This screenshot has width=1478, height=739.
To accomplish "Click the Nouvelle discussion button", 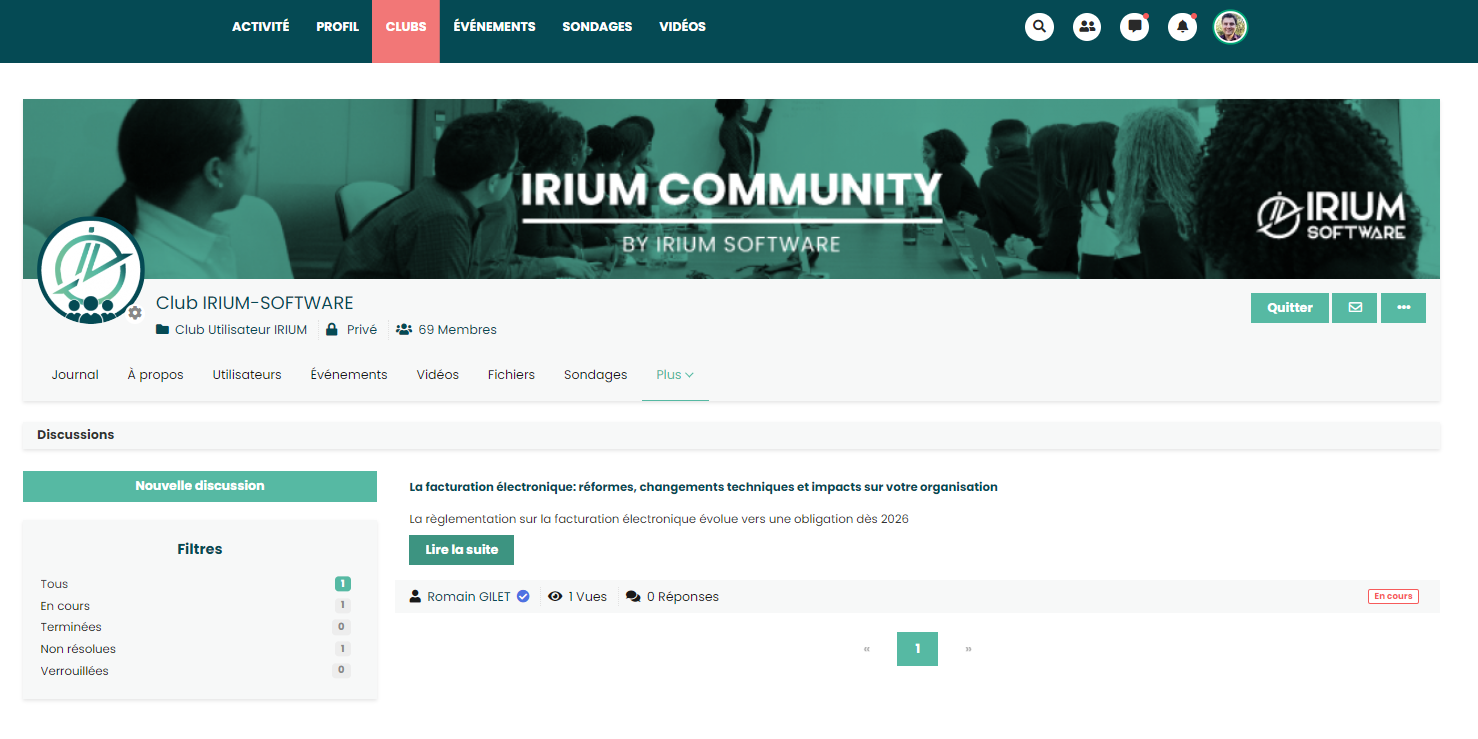I will [x=200, y=486].
